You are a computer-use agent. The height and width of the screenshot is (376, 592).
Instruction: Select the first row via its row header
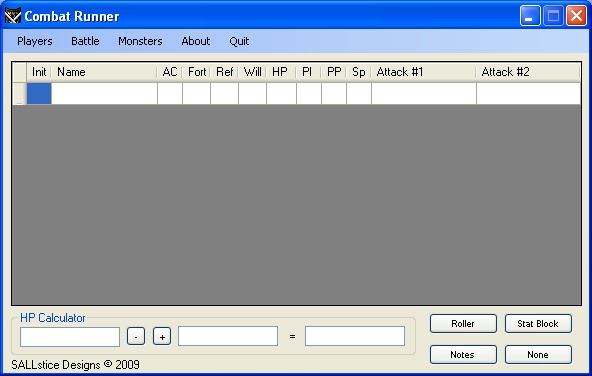point(19,93)
